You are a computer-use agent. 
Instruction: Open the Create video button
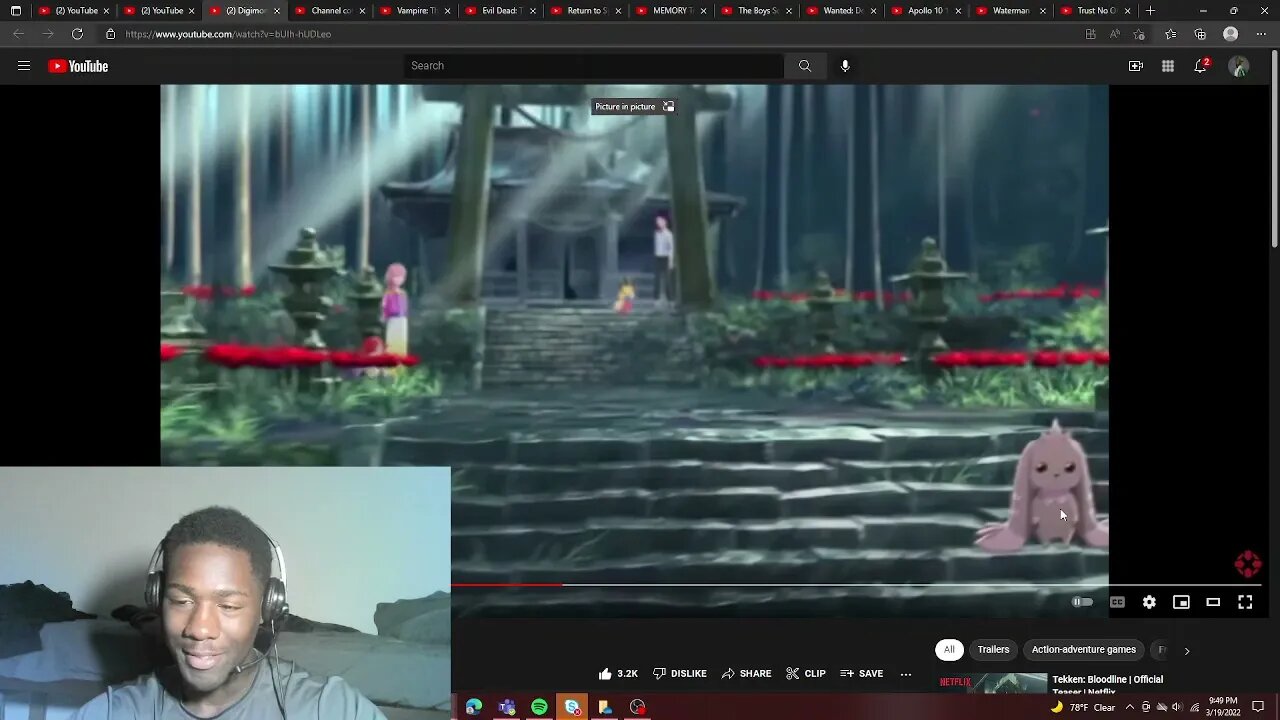1136,66
